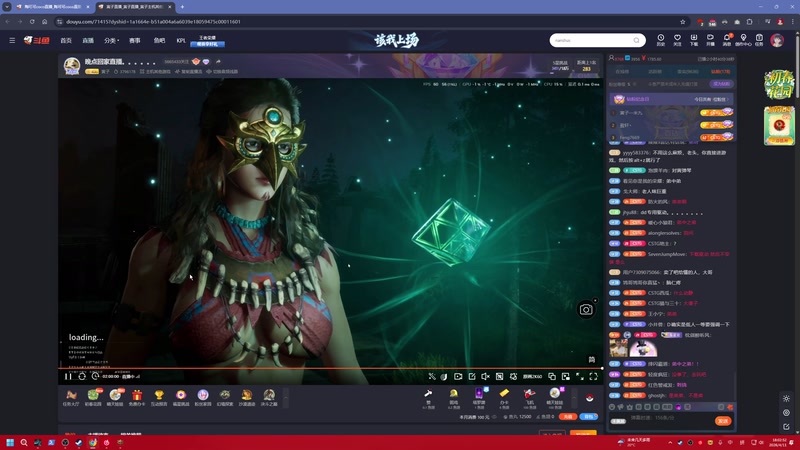Open 福星挑战 activity icon
This screenshot has width=800, height=450.
tap(181, 397)
